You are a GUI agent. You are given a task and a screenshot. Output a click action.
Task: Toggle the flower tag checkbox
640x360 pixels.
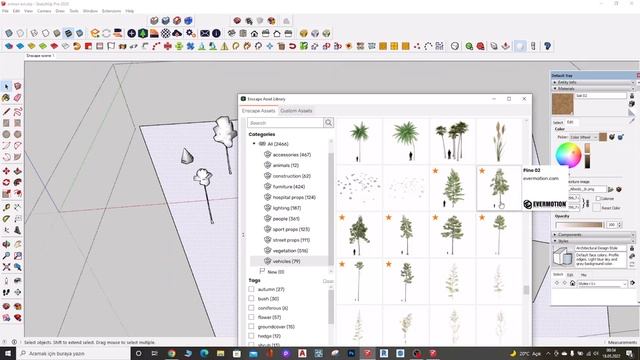click(251, 317)
